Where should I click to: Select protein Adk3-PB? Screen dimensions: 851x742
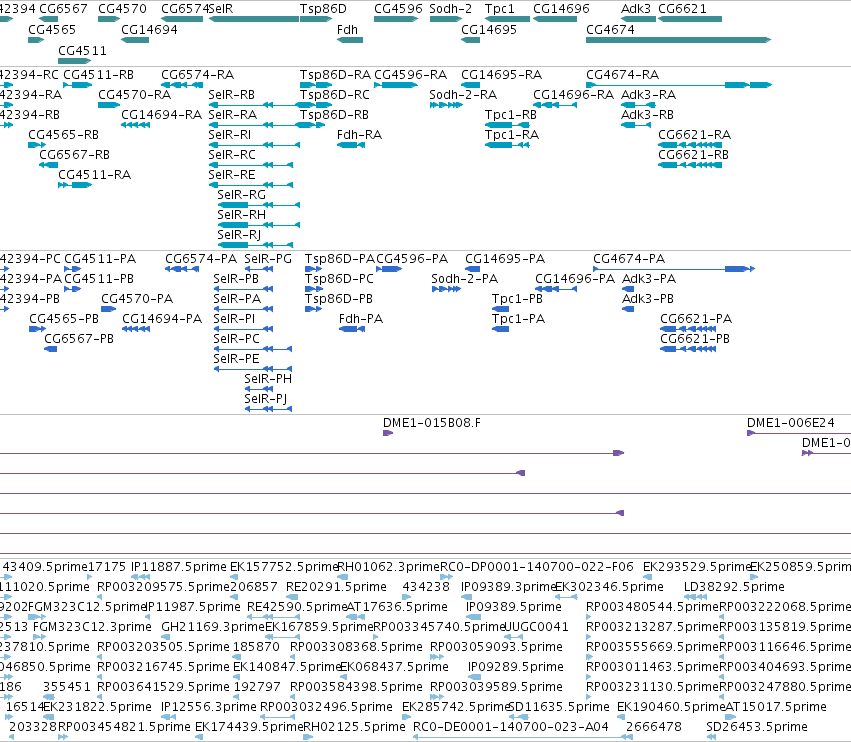(628, 309)
